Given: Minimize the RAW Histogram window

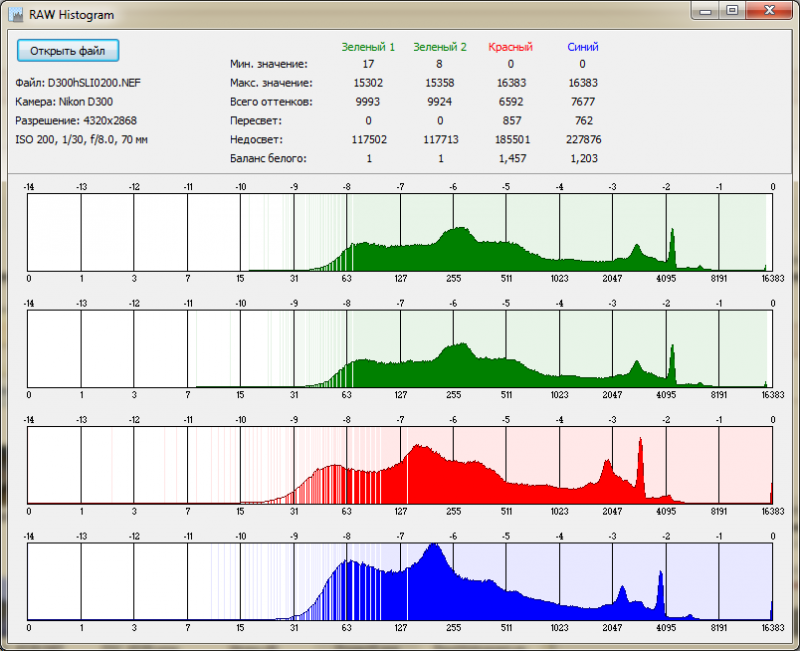Looking at the screenshot, I should pos(706,10).
